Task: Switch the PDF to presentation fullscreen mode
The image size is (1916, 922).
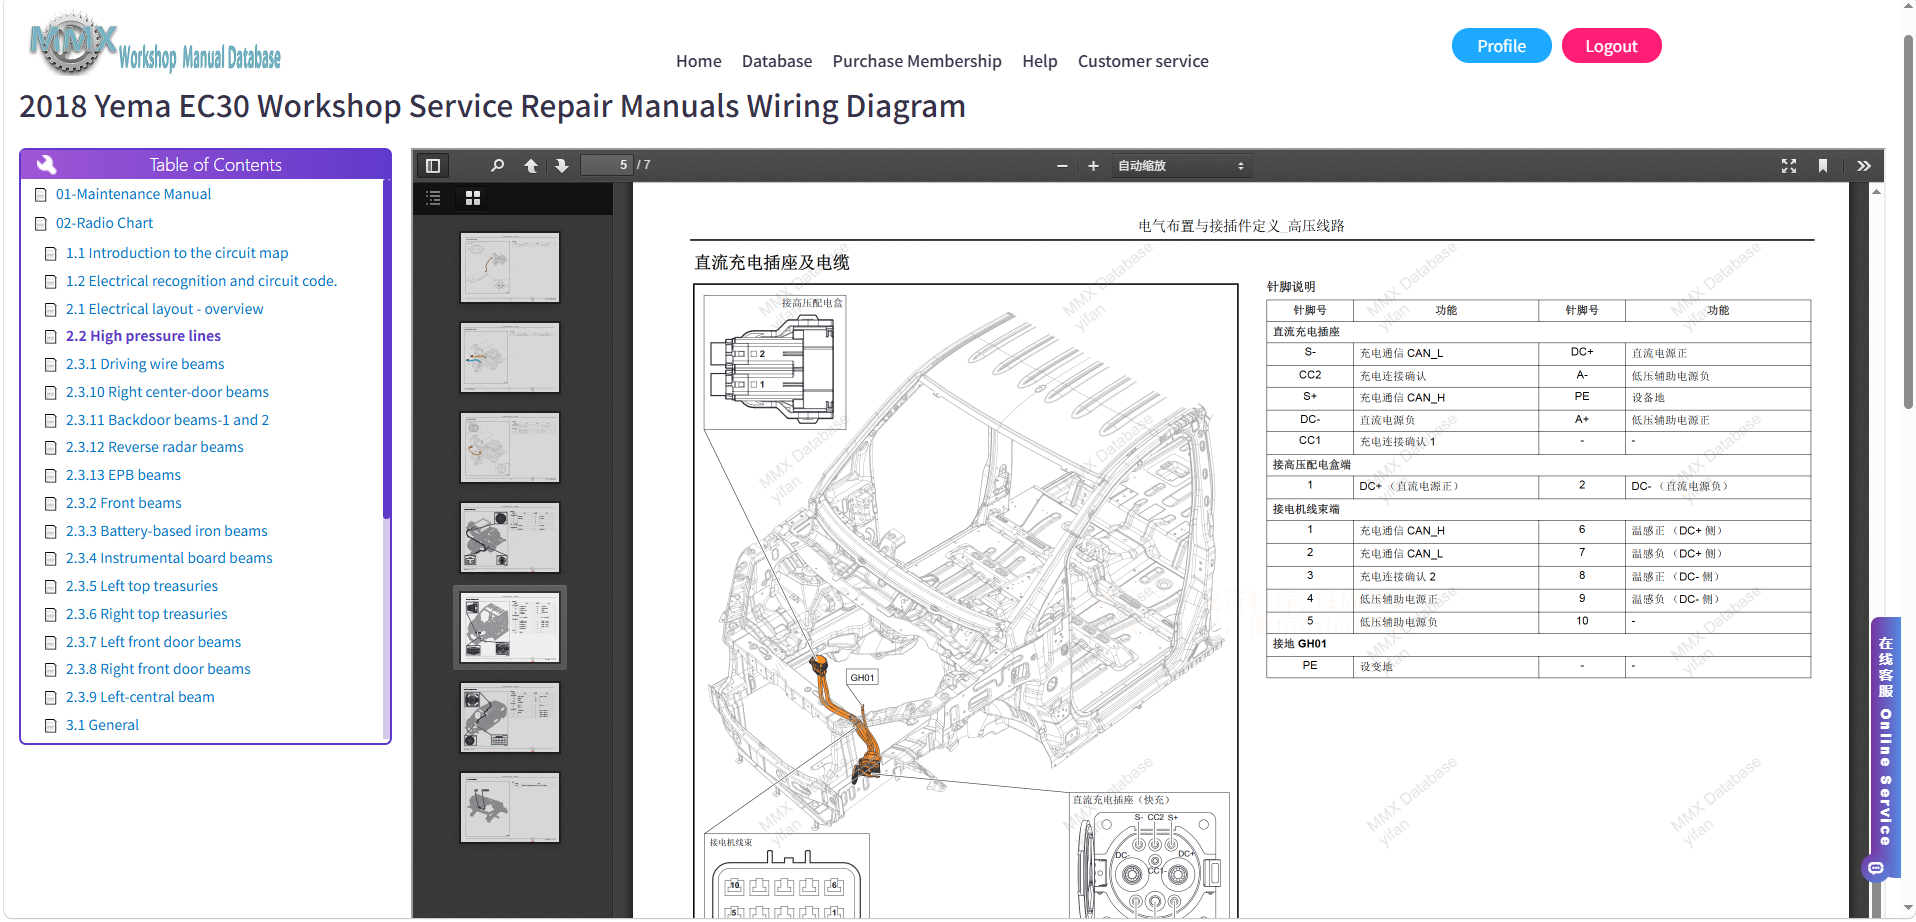Action: [x=1789, y=166]
